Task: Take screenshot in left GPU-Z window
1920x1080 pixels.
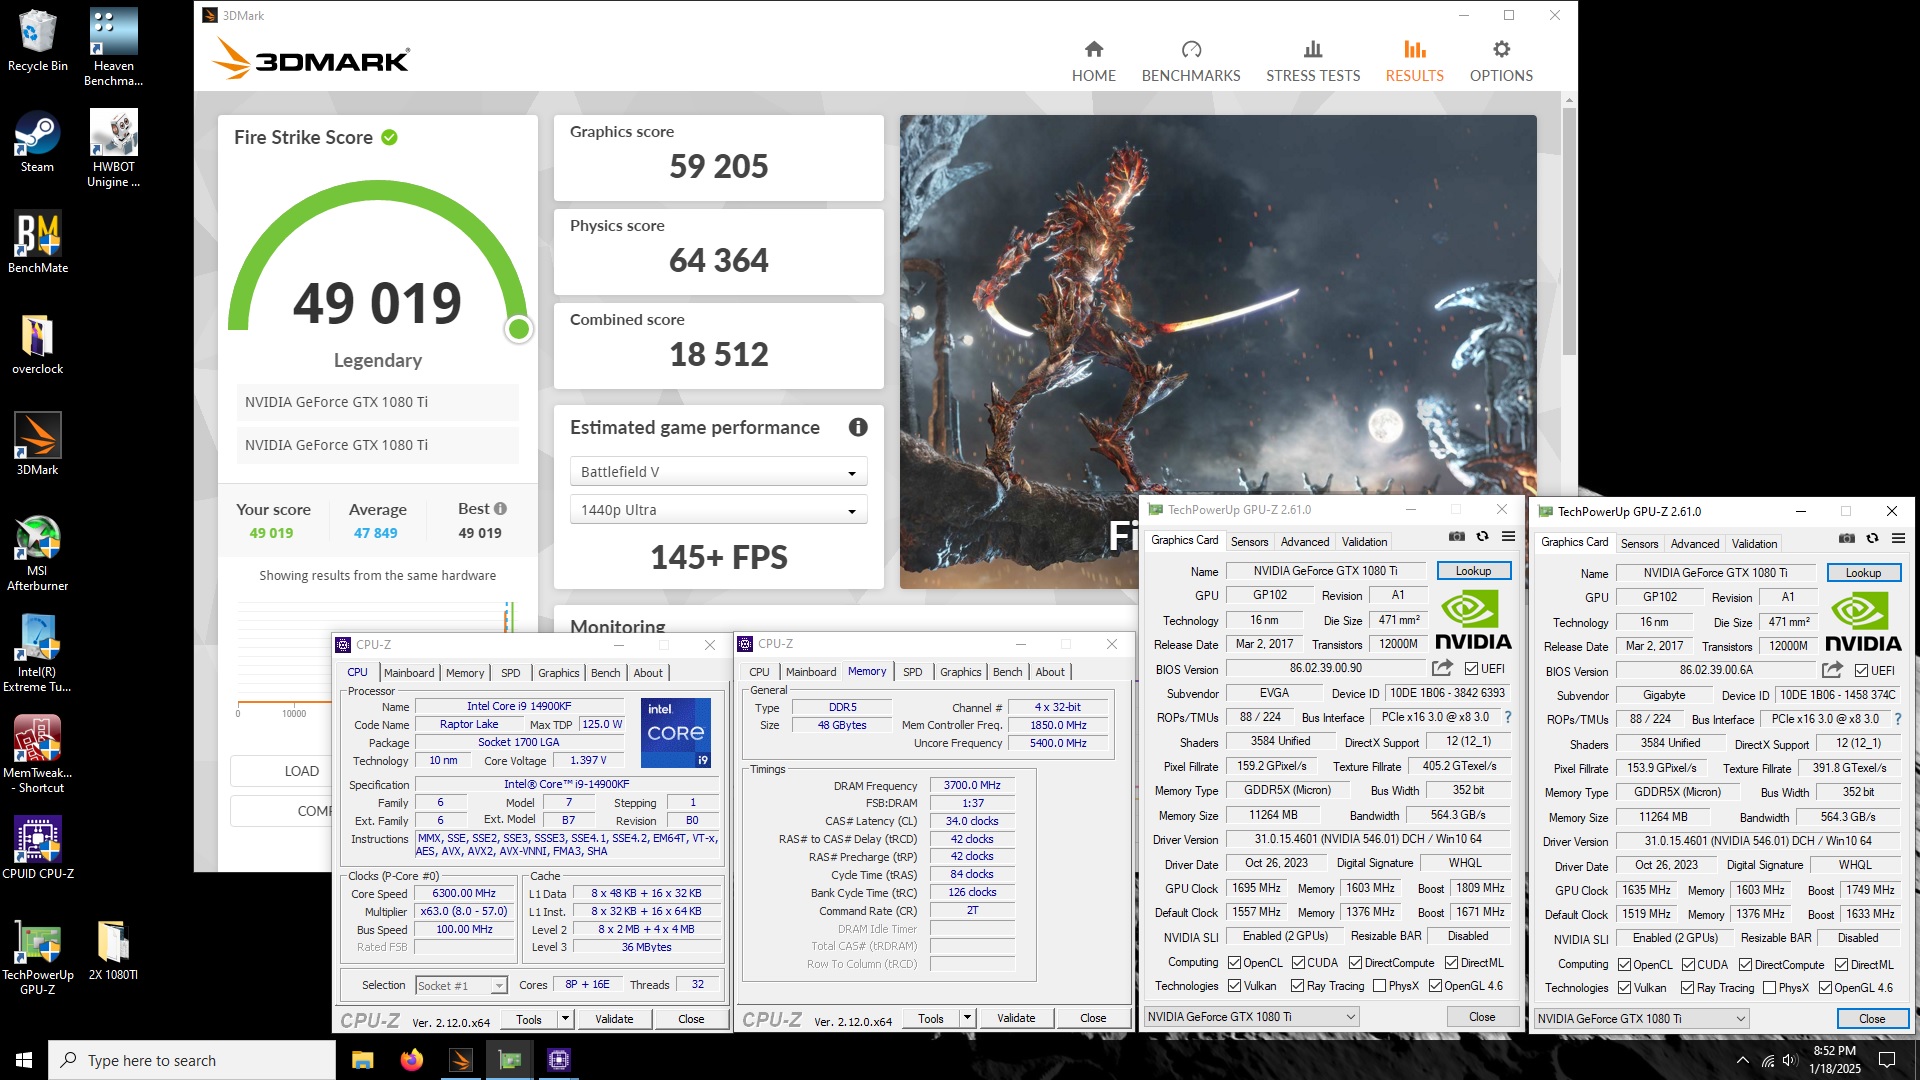Action: pyautogui.click(x=1456, y=537)
